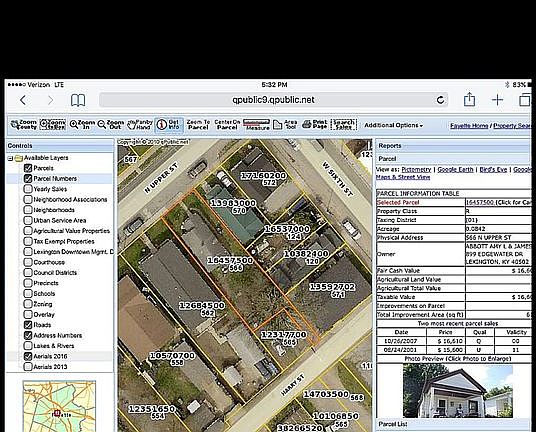Enable the Urban Service Area layer
Viewport: 536px width, 432px height.
pyautogui.click(x=28, y=220)
